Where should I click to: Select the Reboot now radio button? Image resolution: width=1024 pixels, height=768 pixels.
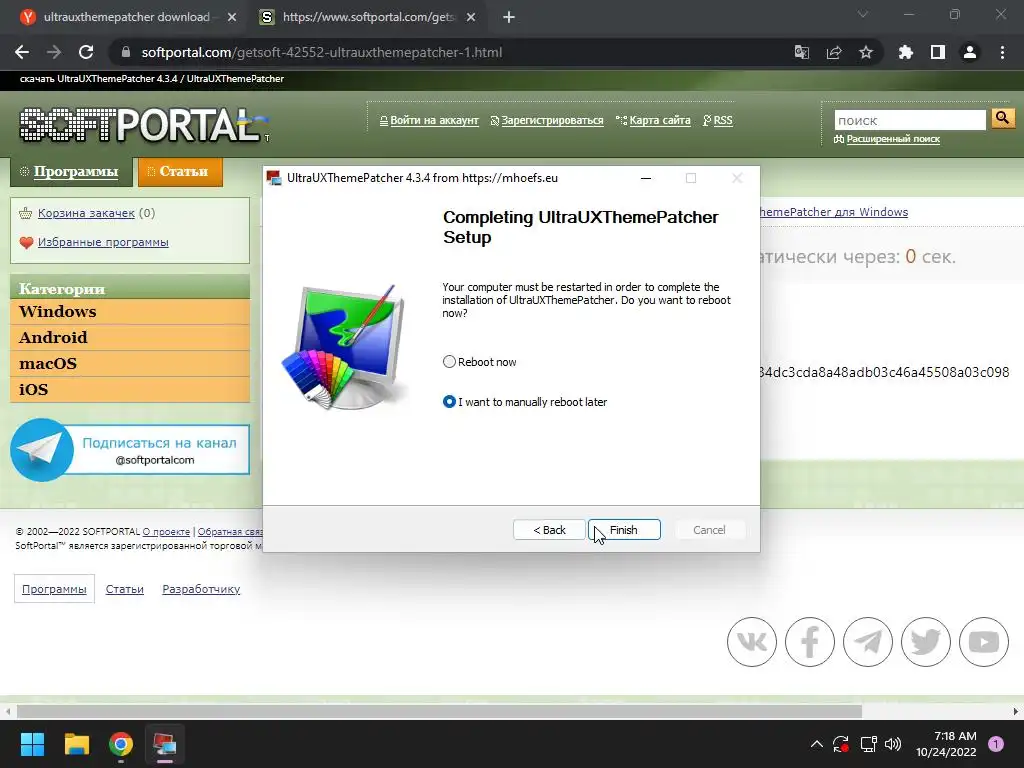(449, 362)
